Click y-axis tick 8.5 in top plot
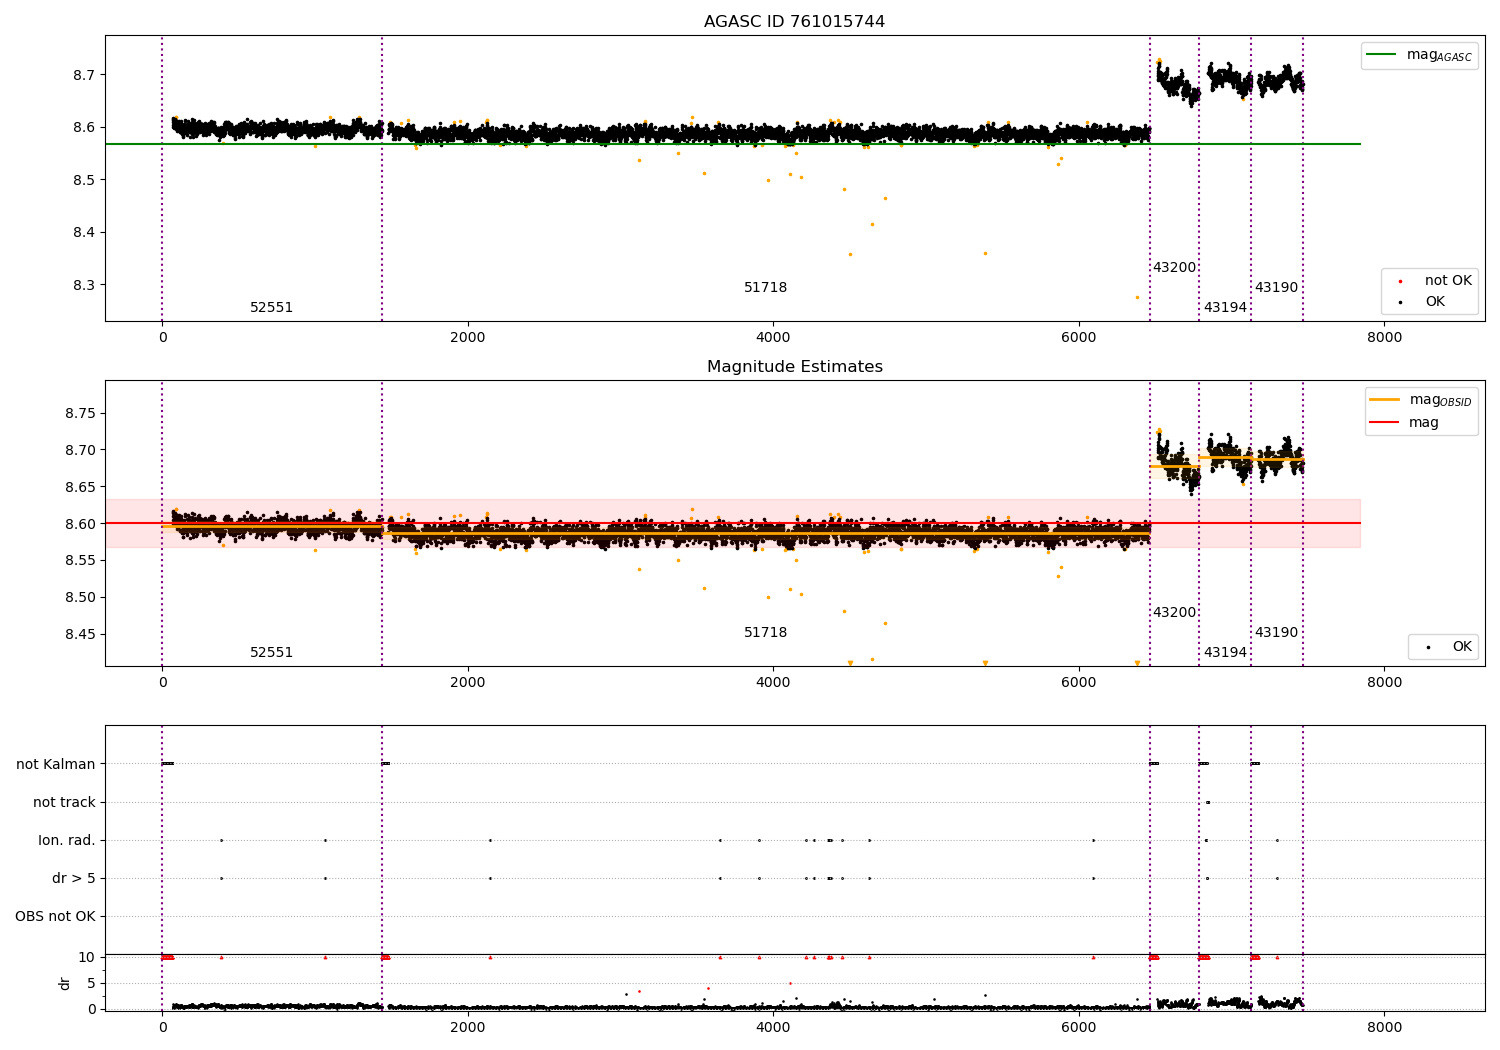 [84, 180]
